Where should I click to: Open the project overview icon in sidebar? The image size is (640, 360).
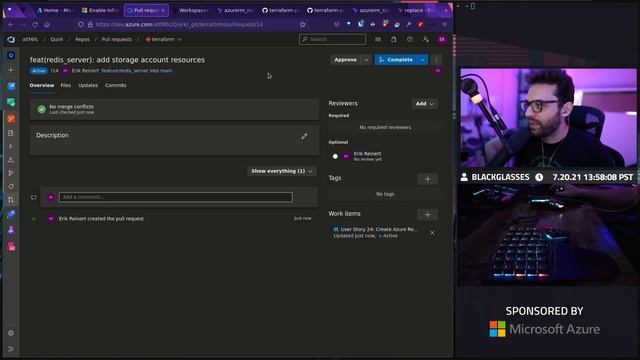click(11, 56)
